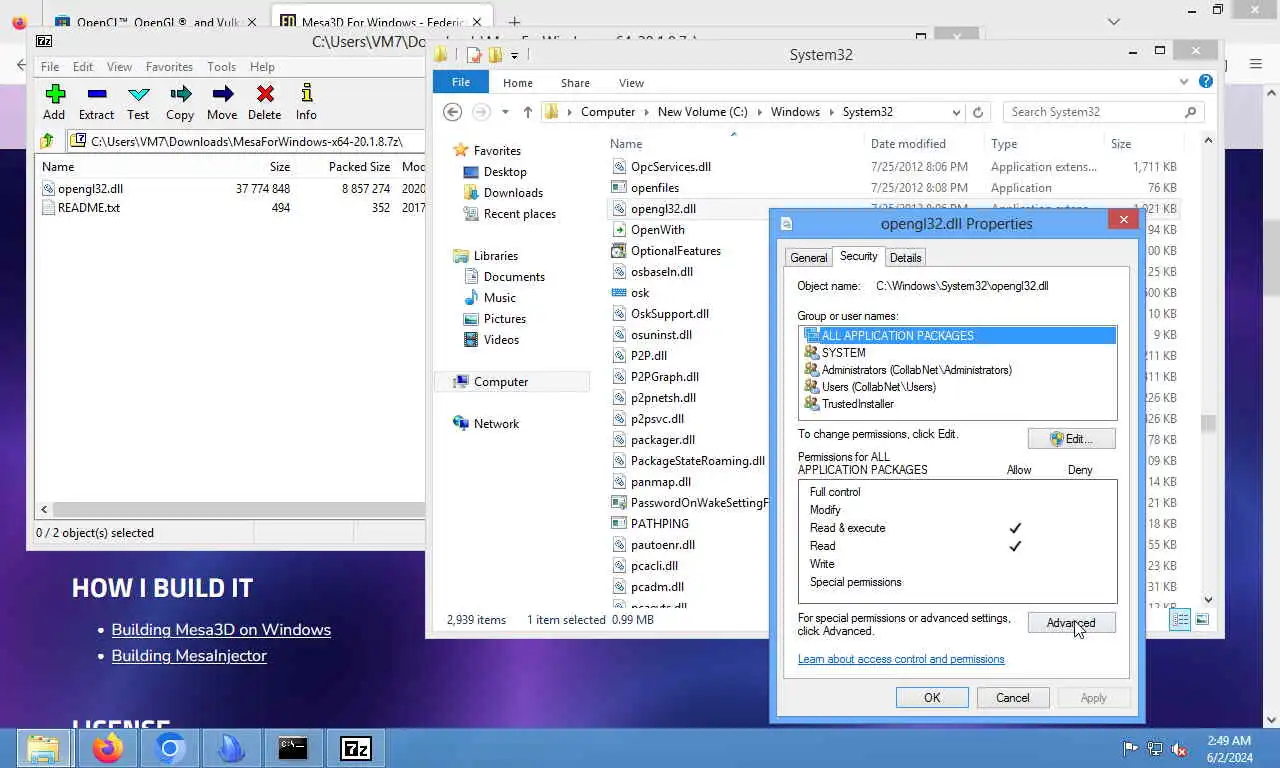Select ALL APPLICATION PACKAGES group

click(958, 336)
